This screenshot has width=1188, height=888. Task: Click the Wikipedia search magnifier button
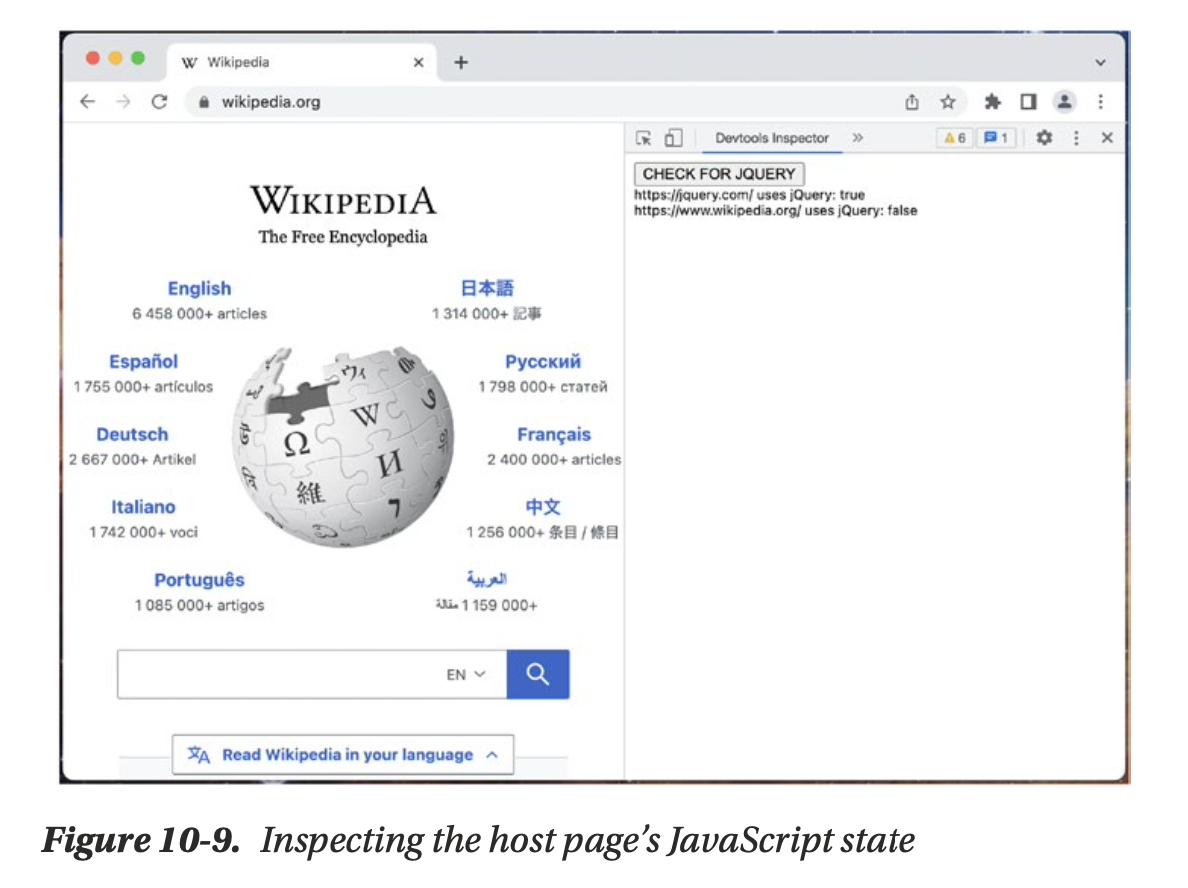538,674
